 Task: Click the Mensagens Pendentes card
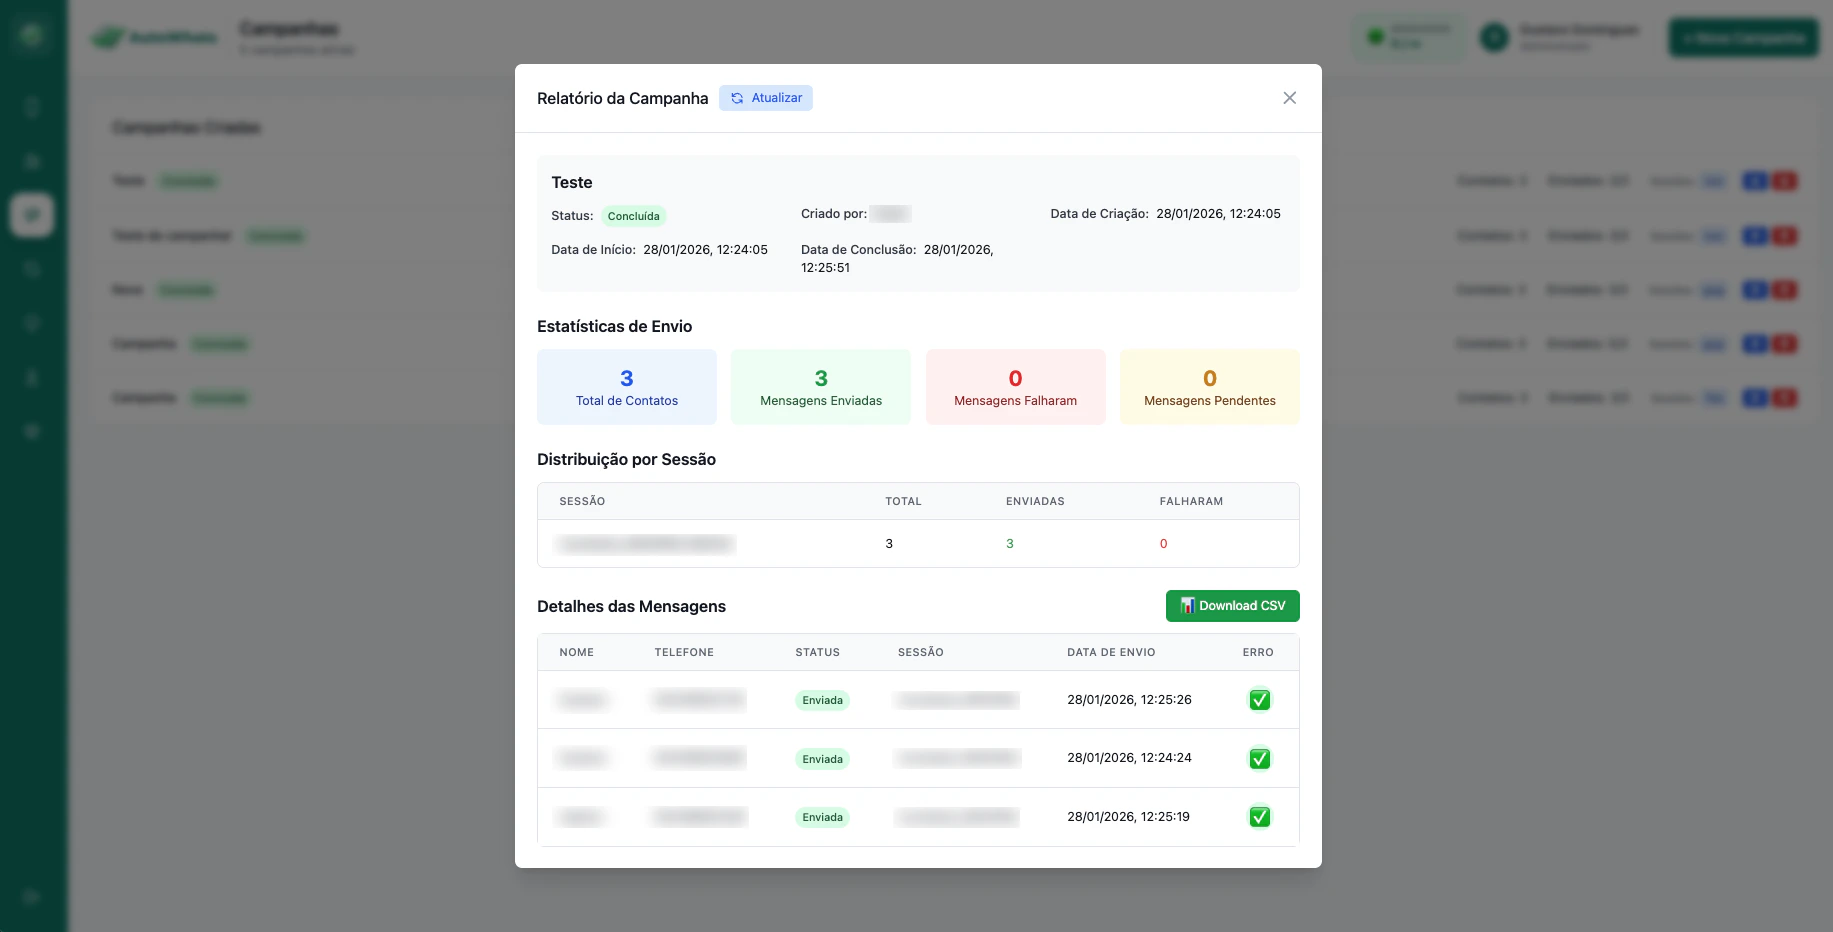1210,387
